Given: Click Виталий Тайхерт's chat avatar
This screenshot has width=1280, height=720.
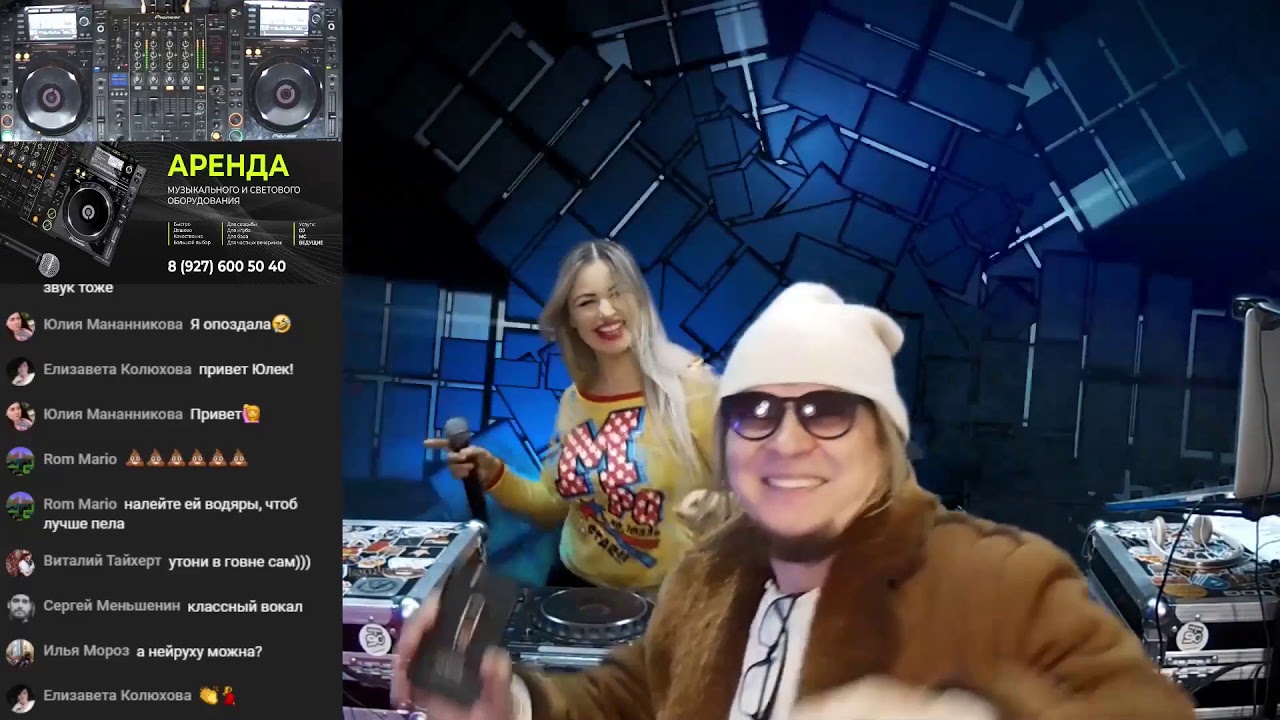Looking at the screenshot, I should [20, 562].
